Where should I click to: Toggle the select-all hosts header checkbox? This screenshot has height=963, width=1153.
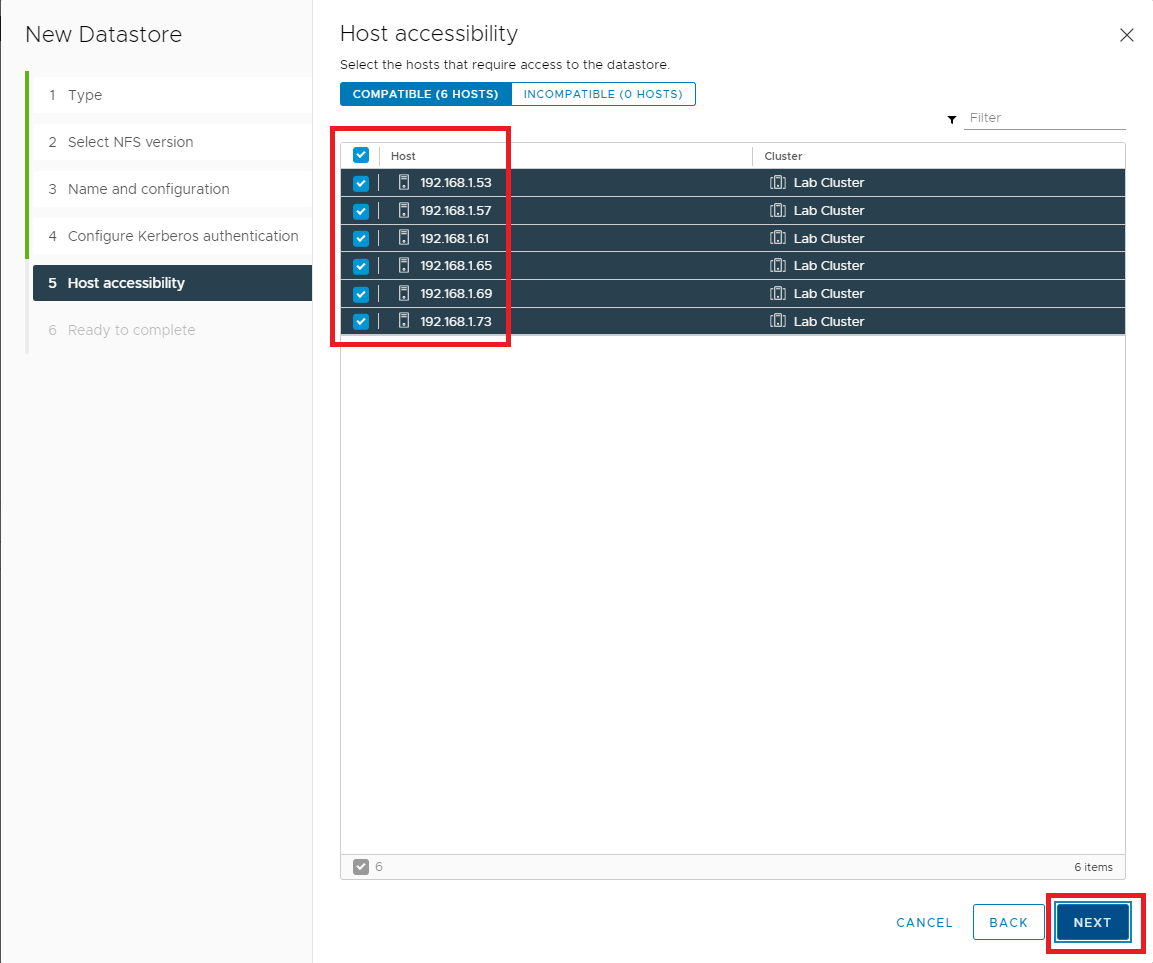pyautogui.click(x=361, y=155)
